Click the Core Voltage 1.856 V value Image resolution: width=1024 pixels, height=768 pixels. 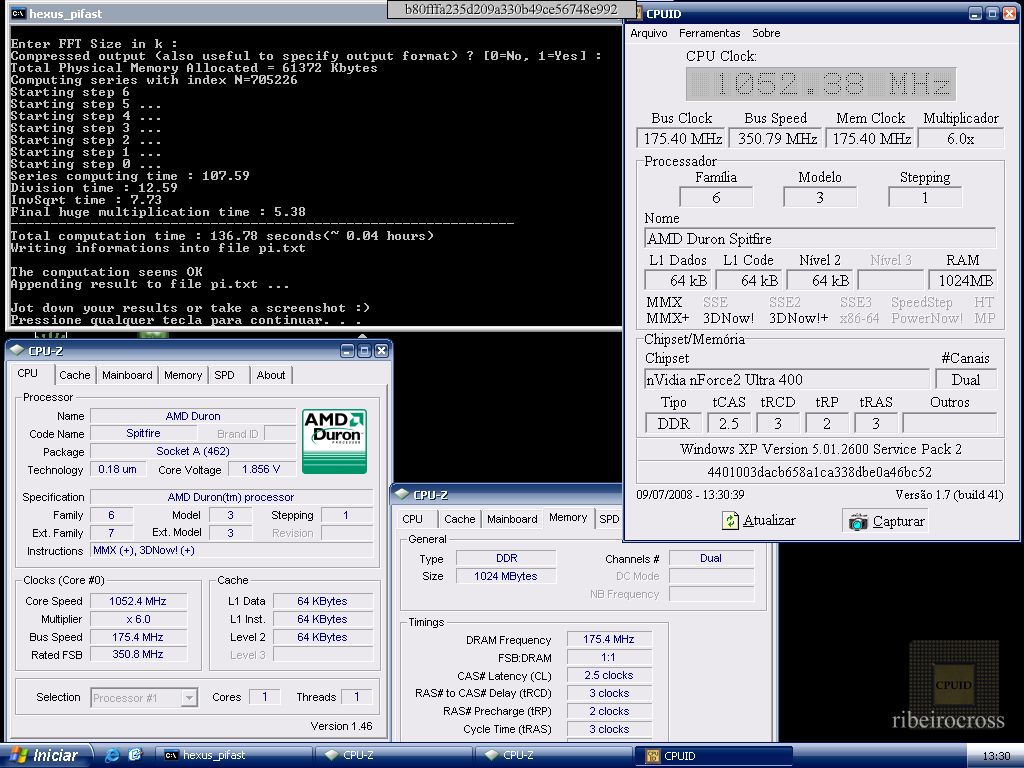click(261, 470)
